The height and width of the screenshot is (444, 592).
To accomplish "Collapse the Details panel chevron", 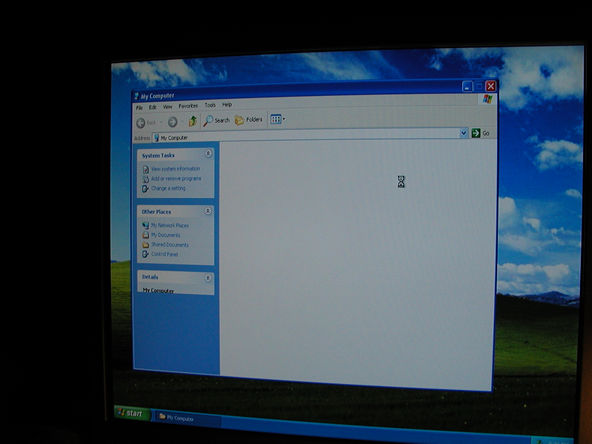I will [x=208, y=278].
